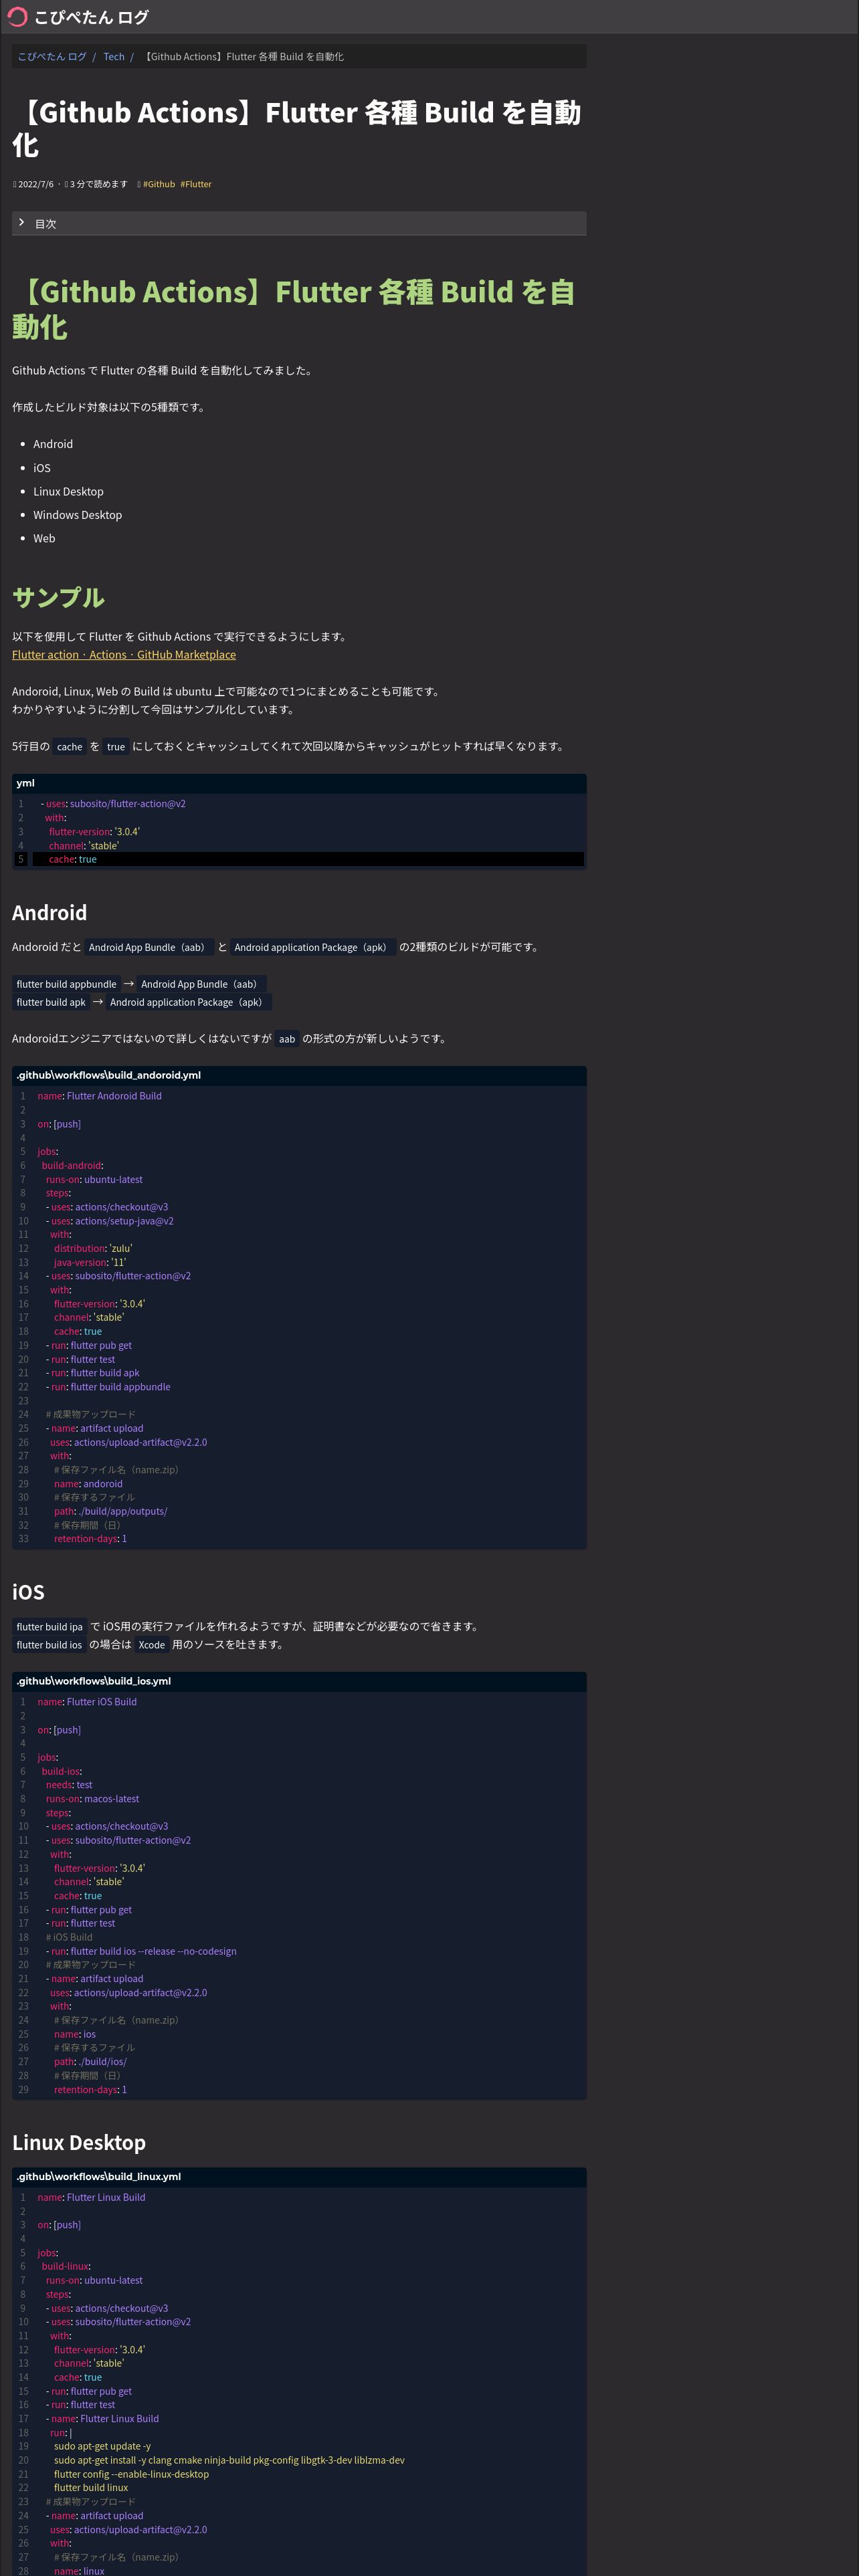Click inline code 'aab' in Android paragraph
Screen dimensions: 859x2576
(x=286, y=1039)
